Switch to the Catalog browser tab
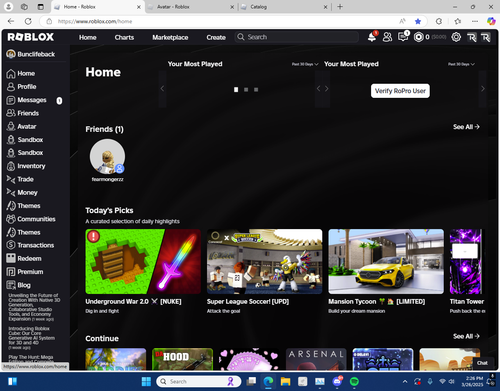 283,7
